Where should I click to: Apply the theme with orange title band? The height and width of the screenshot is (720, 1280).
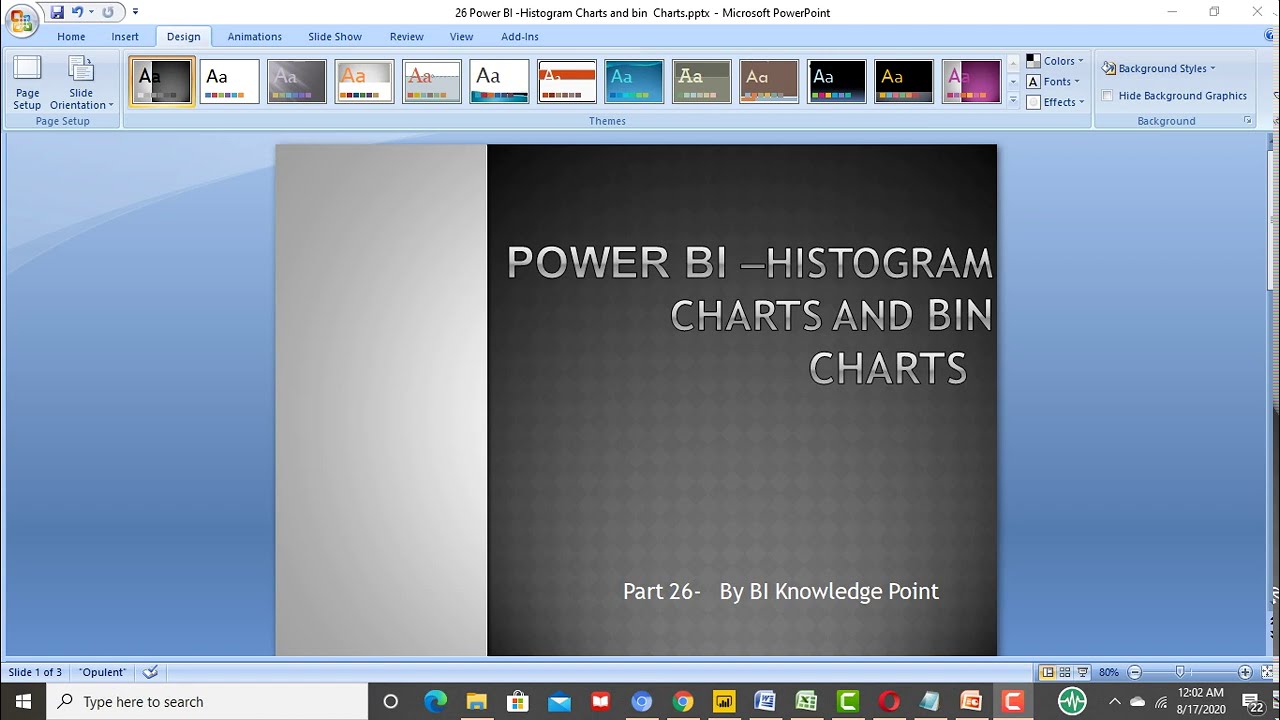point(567,81)
